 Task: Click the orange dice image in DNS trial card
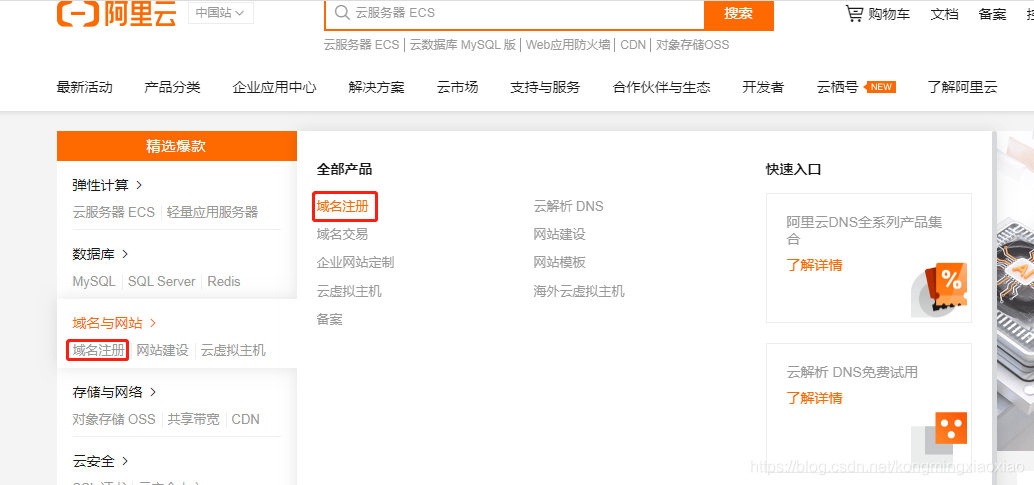coord(951,428)
